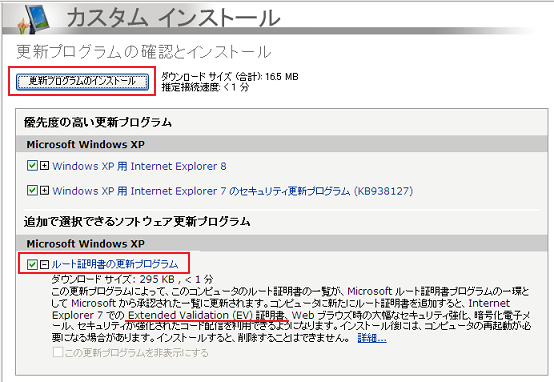Toggle the この更新プログラムを非表示にする checkbox
Image resolution: width=554 pixels, height=382 pixels.
pos(58,352)
